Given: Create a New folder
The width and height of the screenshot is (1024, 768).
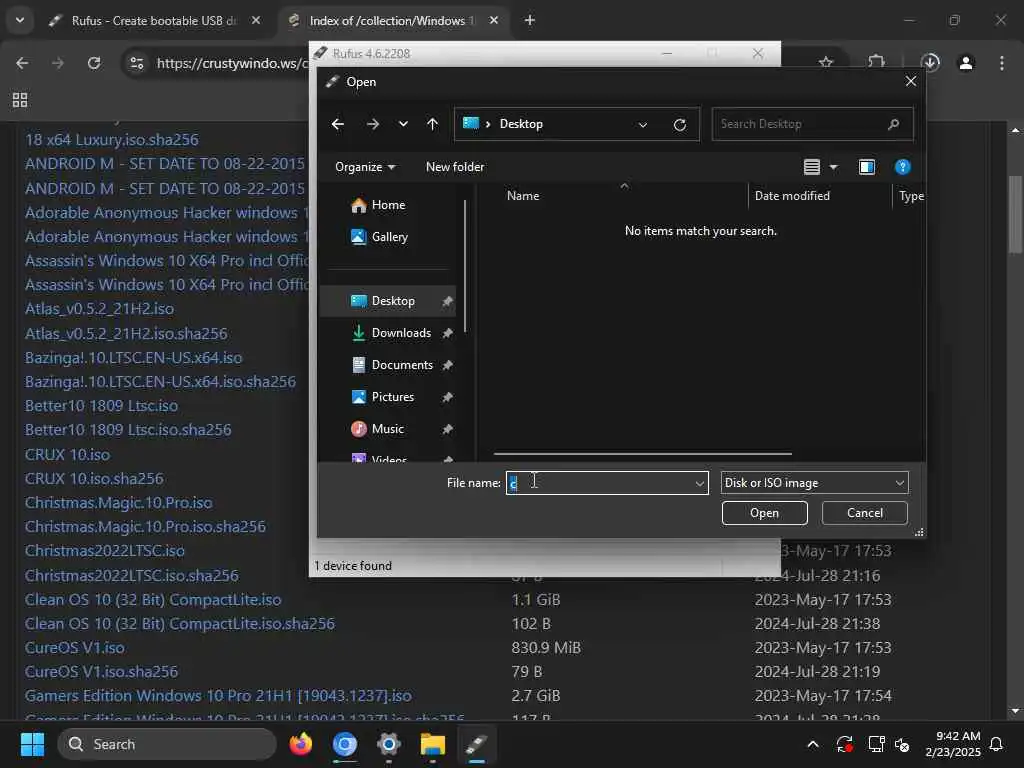Looking at the screenshot, I should (x=455, y=167).
